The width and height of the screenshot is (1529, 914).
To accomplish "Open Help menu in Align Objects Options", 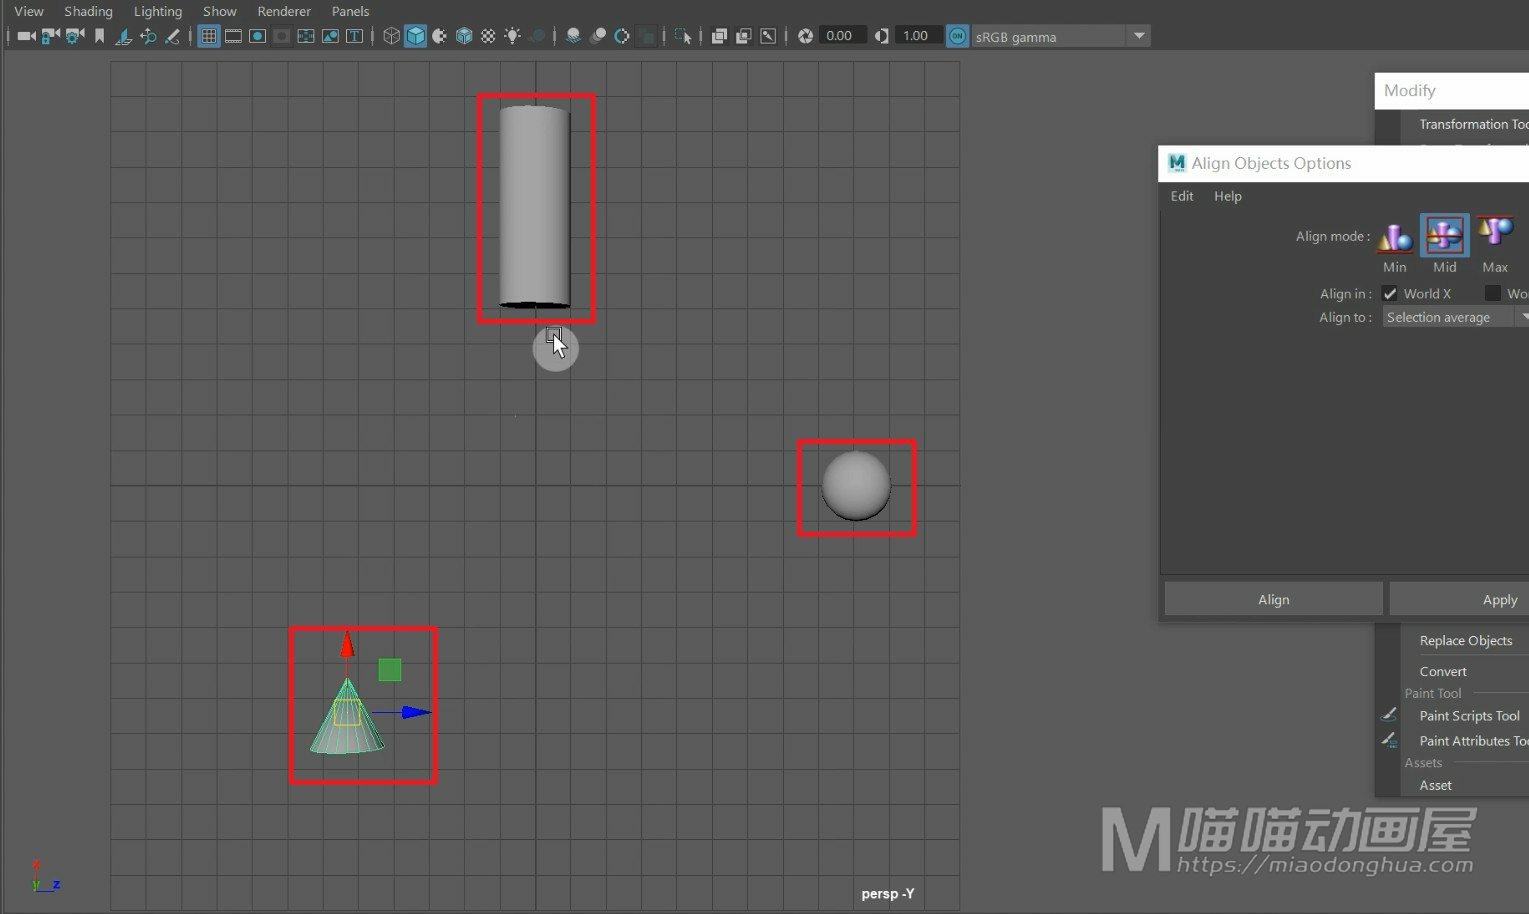I will [x=1228, y=196].
